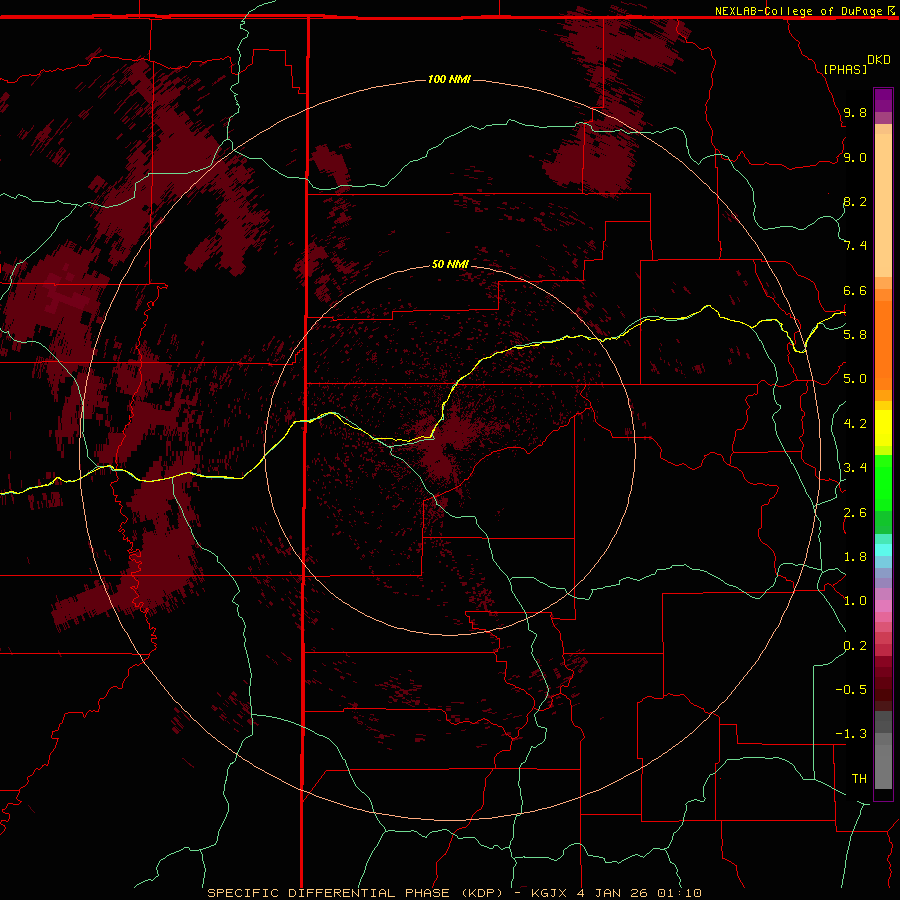Click the 1.8 scale value
Screen dimensions: 900x900
[x=855, y=557]
